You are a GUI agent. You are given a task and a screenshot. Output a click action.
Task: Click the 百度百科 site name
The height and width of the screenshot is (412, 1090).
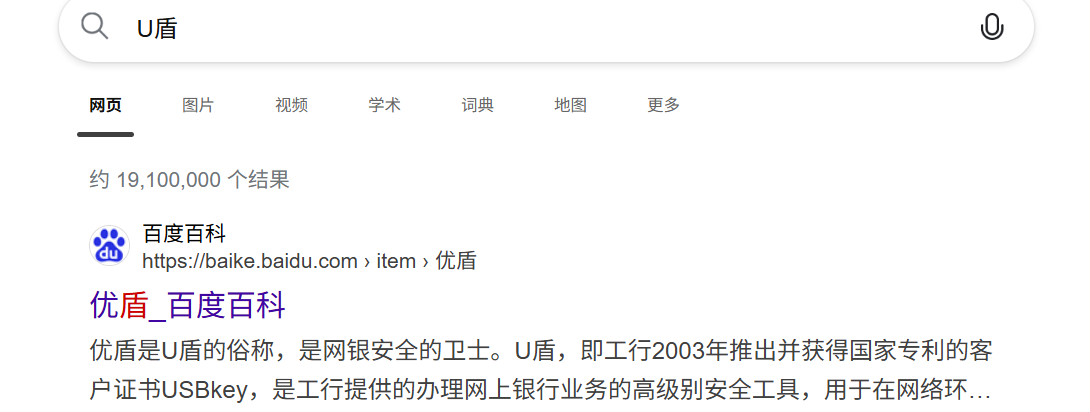[x=184, y=233]
